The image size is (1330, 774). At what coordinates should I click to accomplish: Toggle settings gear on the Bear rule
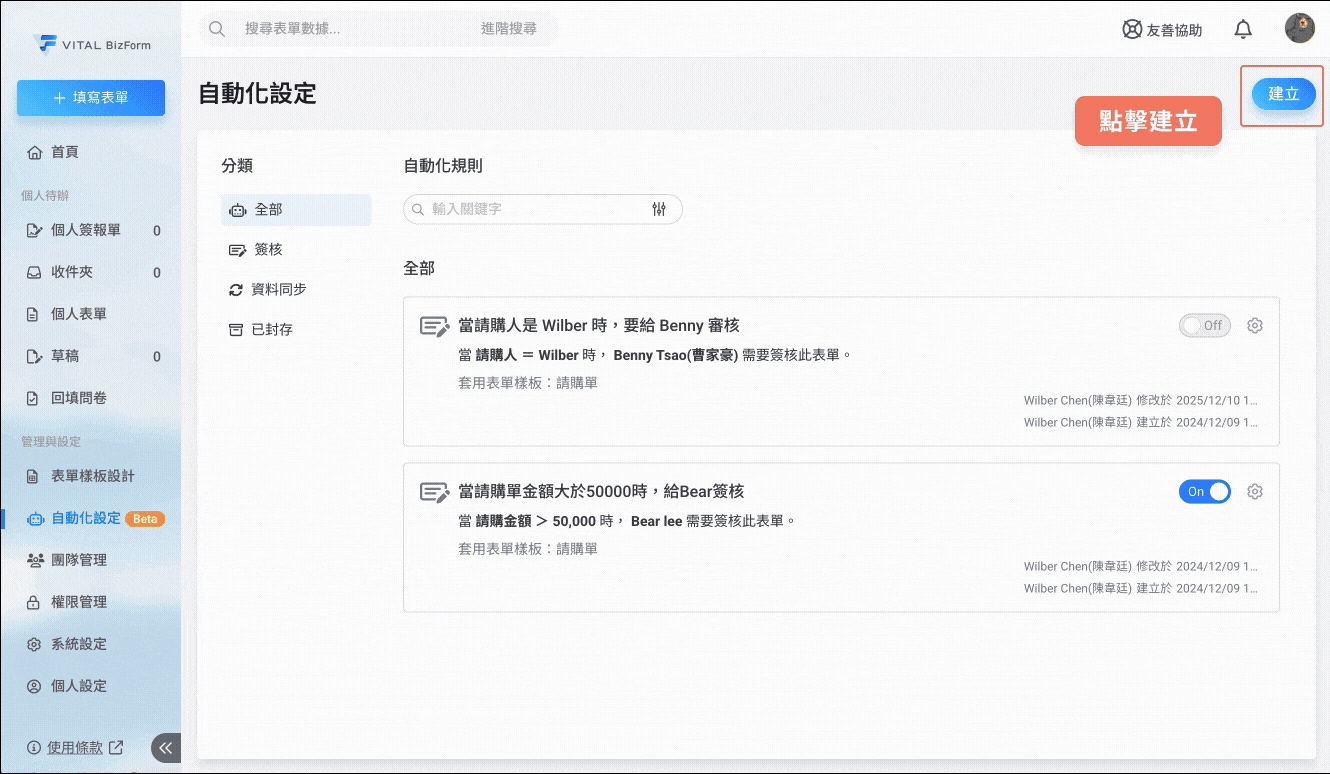[1255, 491]
